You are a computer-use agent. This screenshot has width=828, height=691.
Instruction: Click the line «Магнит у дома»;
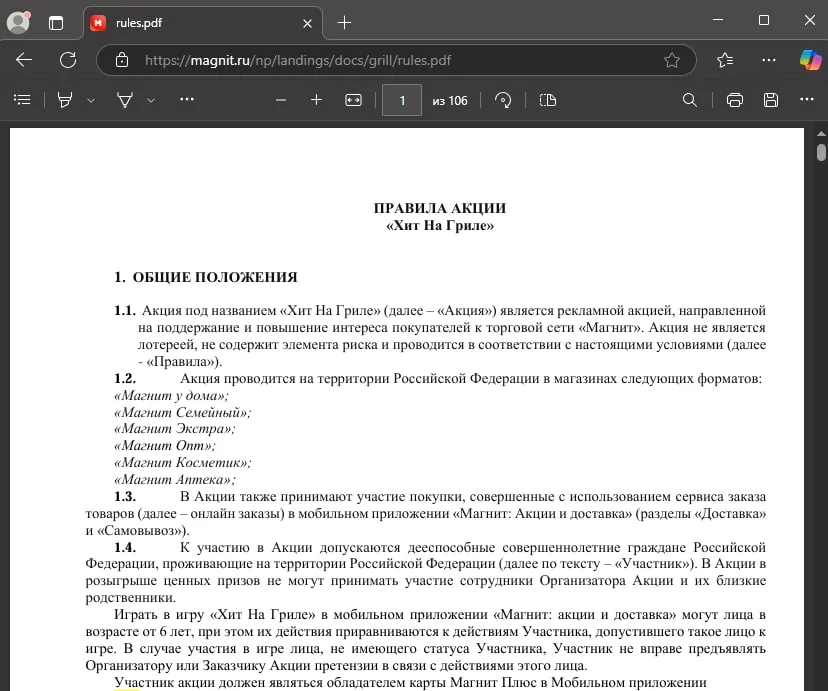(x=172, y=395)
